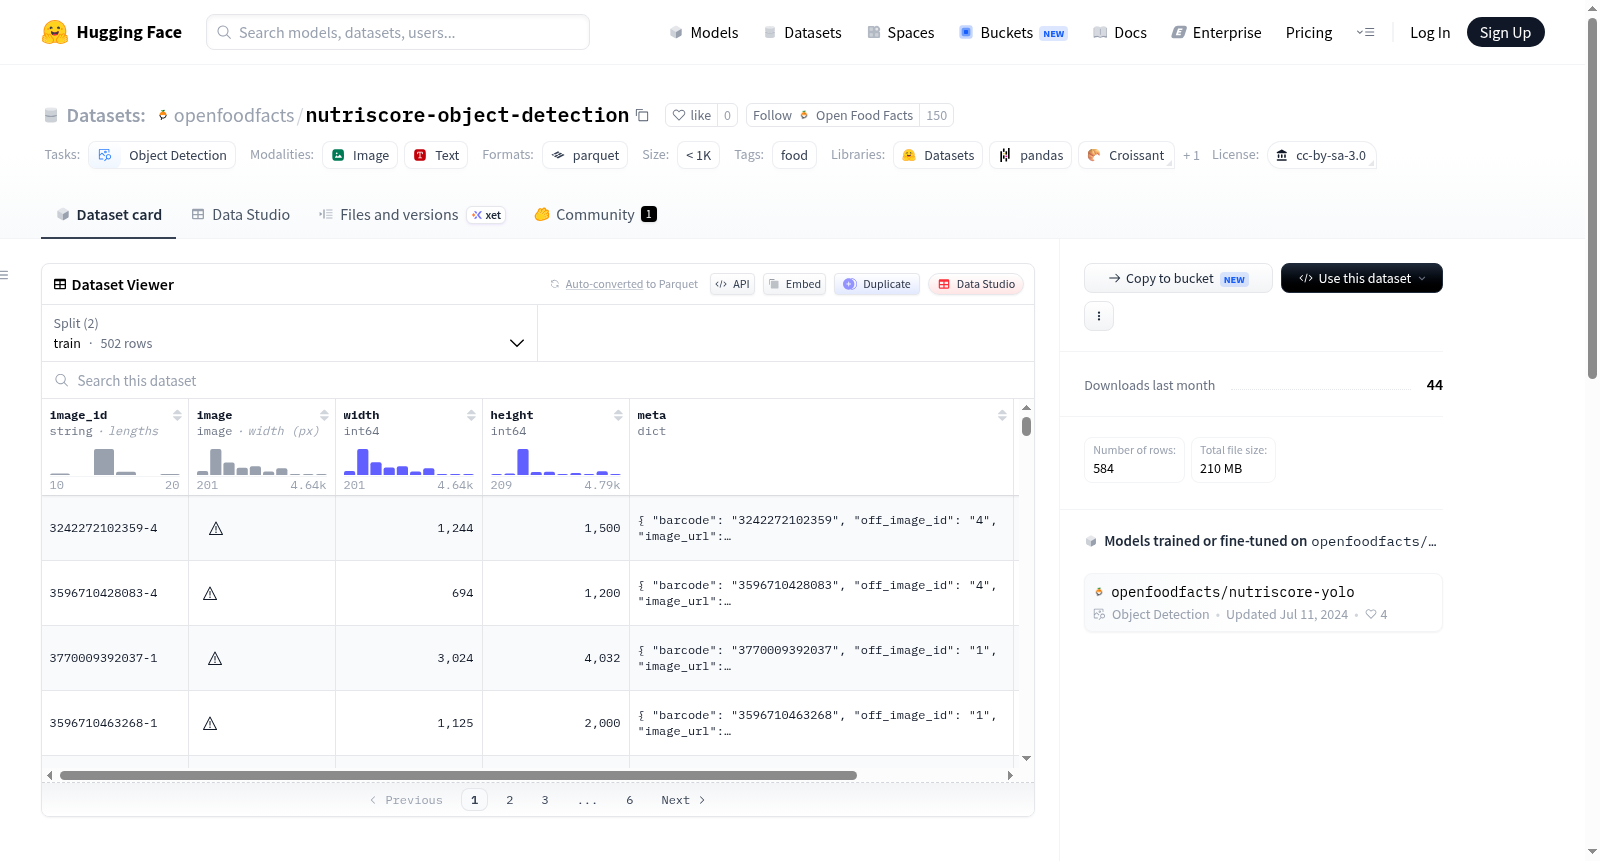Click the horizontal scrollbar of the dataset table
1600x861 pixels.
point(458,775)
